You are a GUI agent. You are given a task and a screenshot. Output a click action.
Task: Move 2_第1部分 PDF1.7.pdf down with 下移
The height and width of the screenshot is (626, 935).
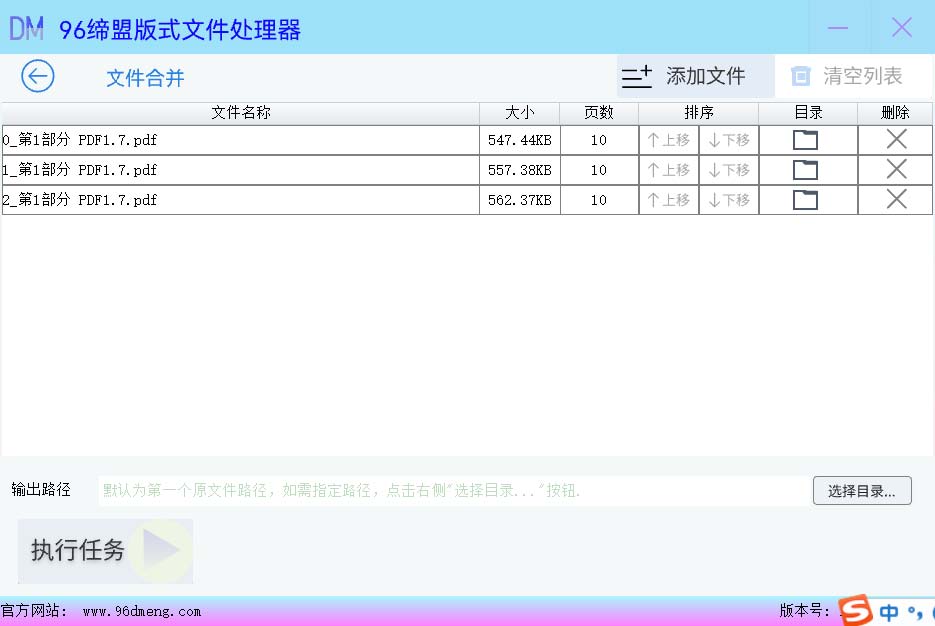[729, 200]
